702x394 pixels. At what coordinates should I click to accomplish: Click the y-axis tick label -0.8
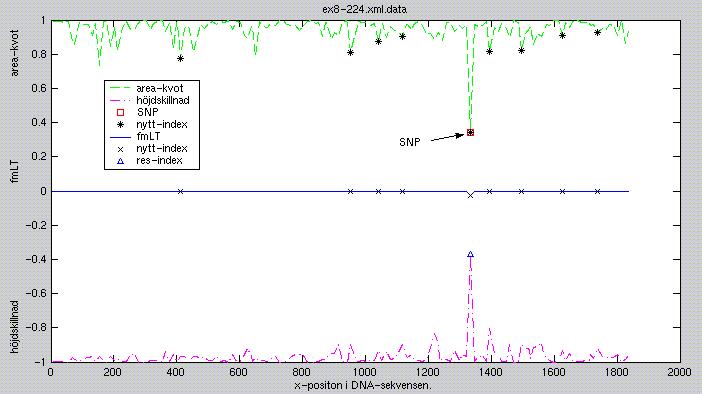point(36,328)
